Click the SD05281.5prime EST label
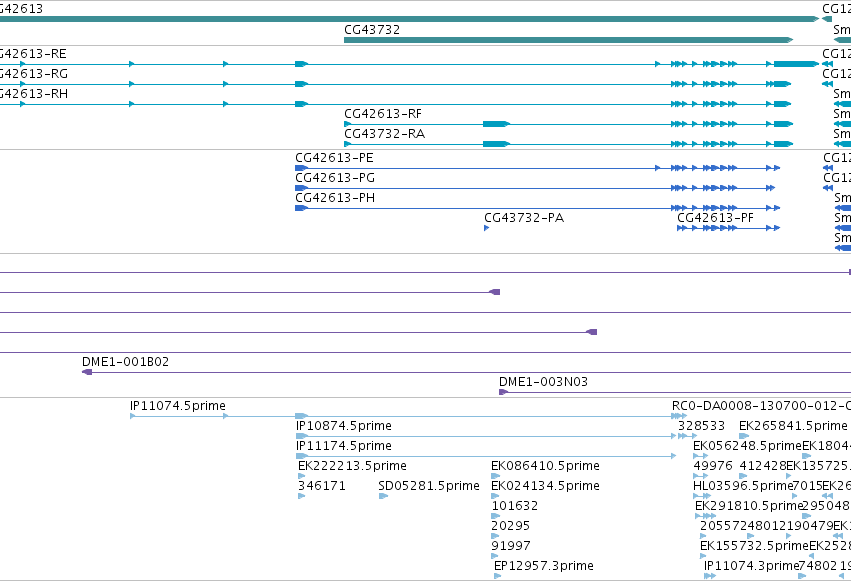Viewport: 851px width, 581px height. (429, 486)
